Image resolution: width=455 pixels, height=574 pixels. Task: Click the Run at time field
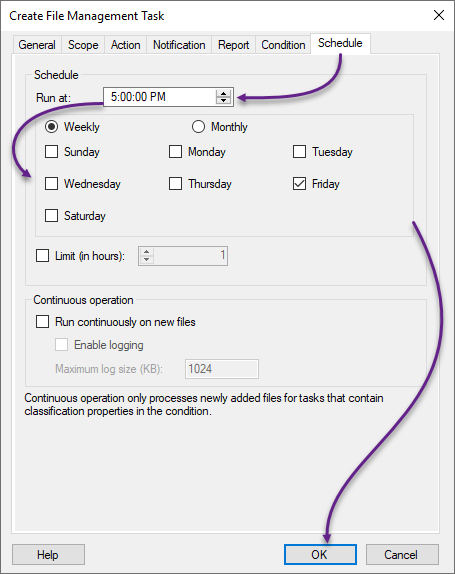click(x=160, y=97)
